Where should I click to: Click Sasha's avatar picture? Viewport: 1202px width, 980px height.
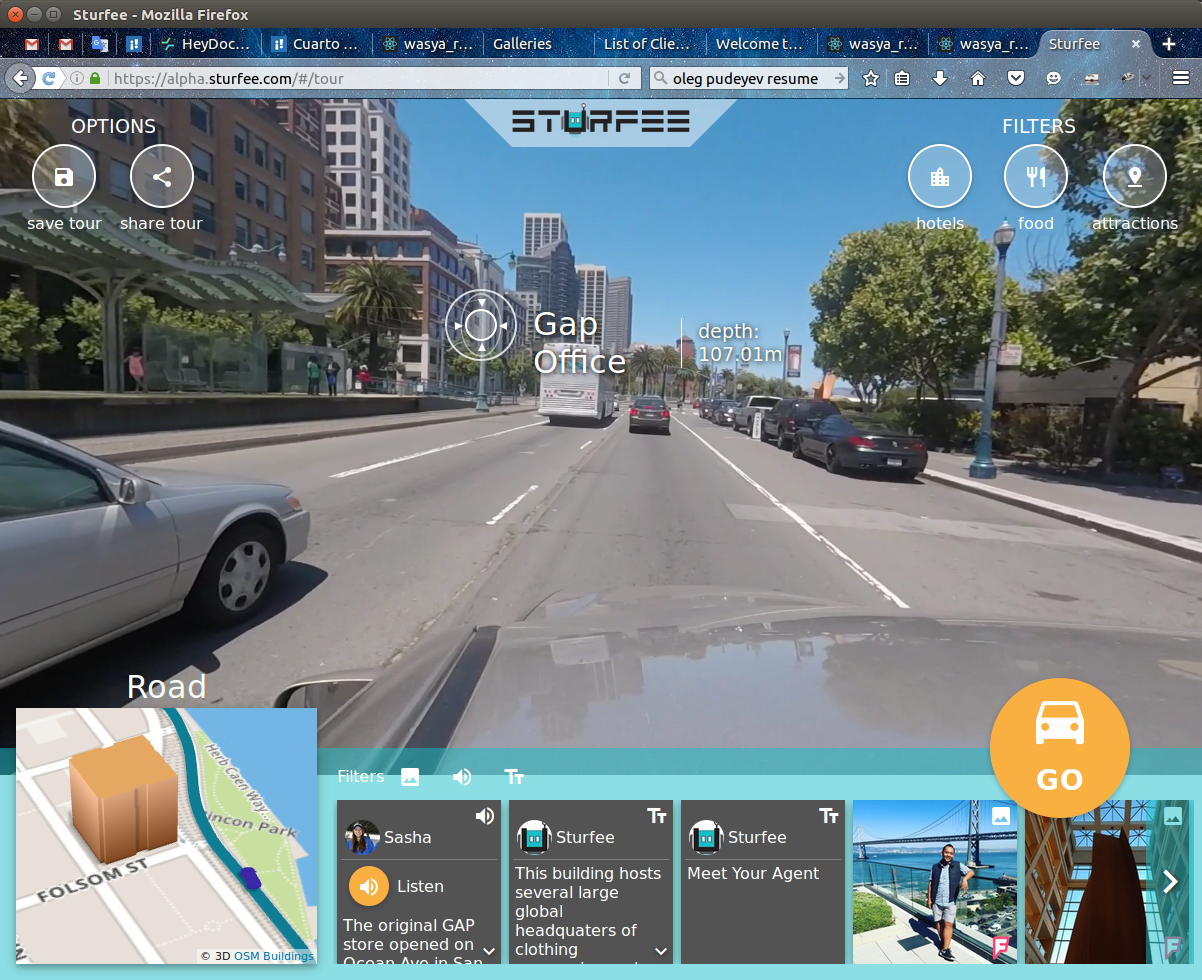tap(362, 838)
